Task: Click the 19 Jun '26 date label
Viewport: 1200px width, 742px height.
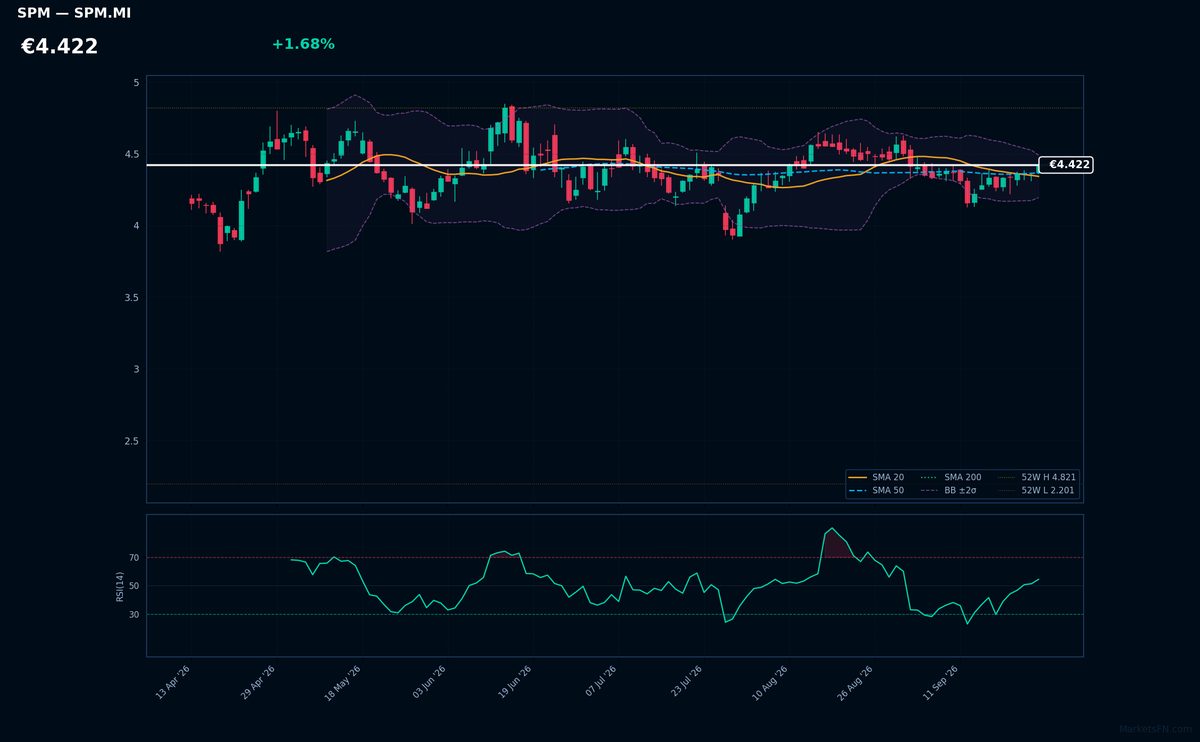Action: (514, 682)
